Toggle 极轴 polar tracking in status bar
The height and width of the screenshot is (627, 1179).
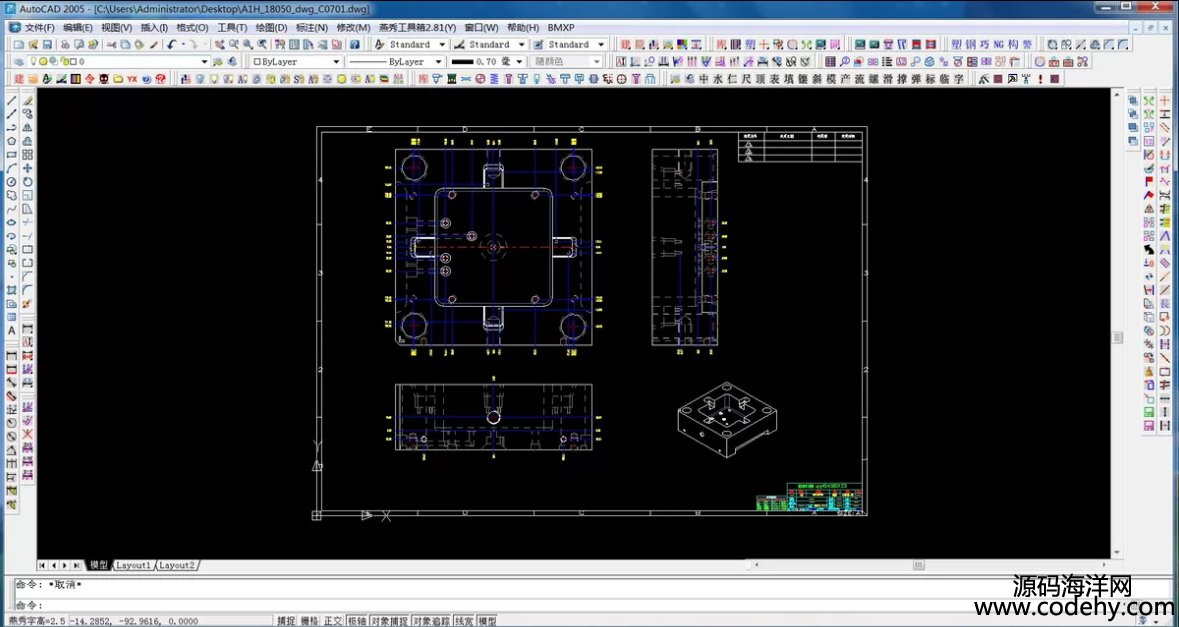pyautogui.click(x=357, y=621)
